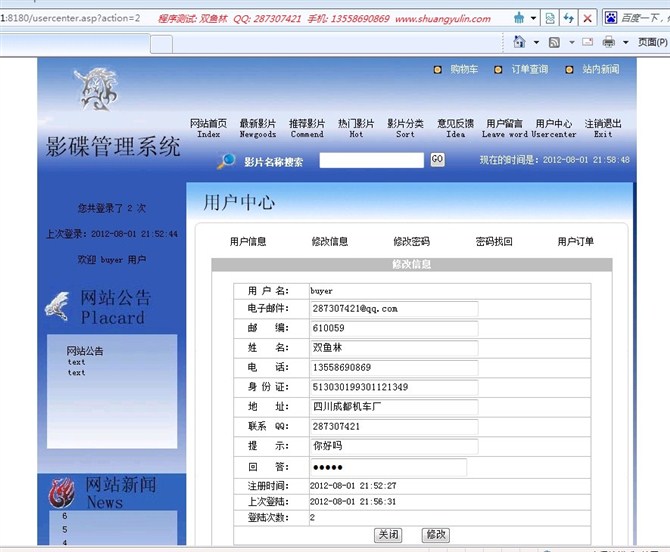Screen dimensions: 670x552
Task: Click the 站内新闻 site news link
Action: [x=601, y=69]
